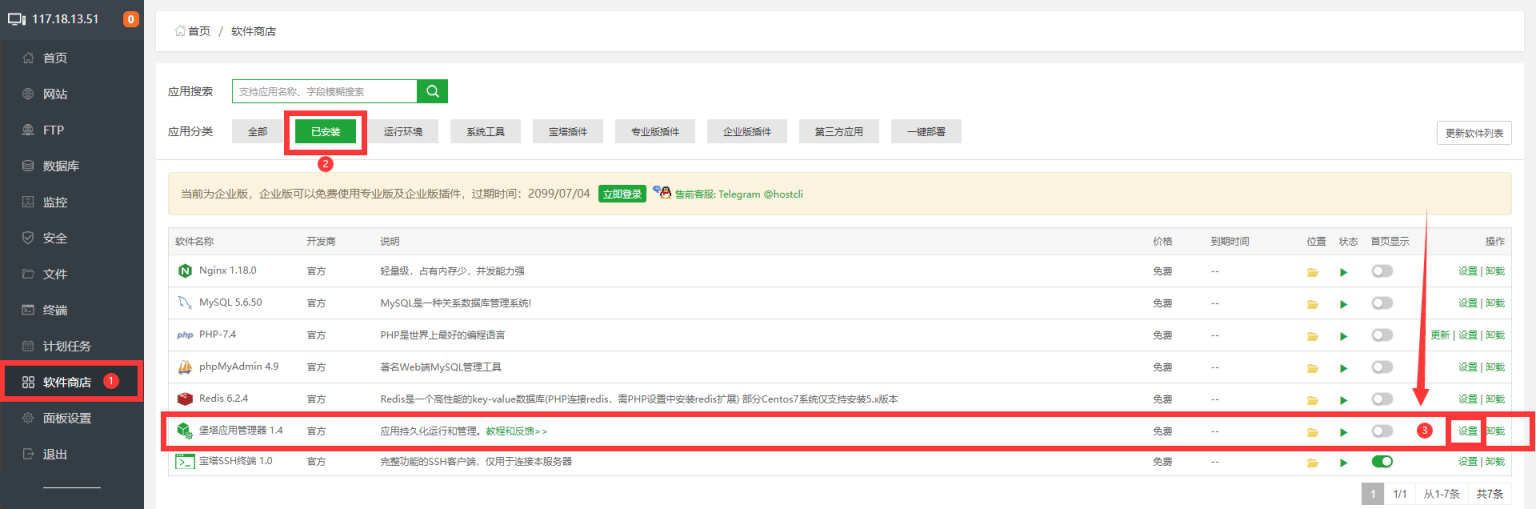1536x509 pixels.
Task: Click the 宝塔SSH终端 terminal icon
Action: click(x=184, y=462)
